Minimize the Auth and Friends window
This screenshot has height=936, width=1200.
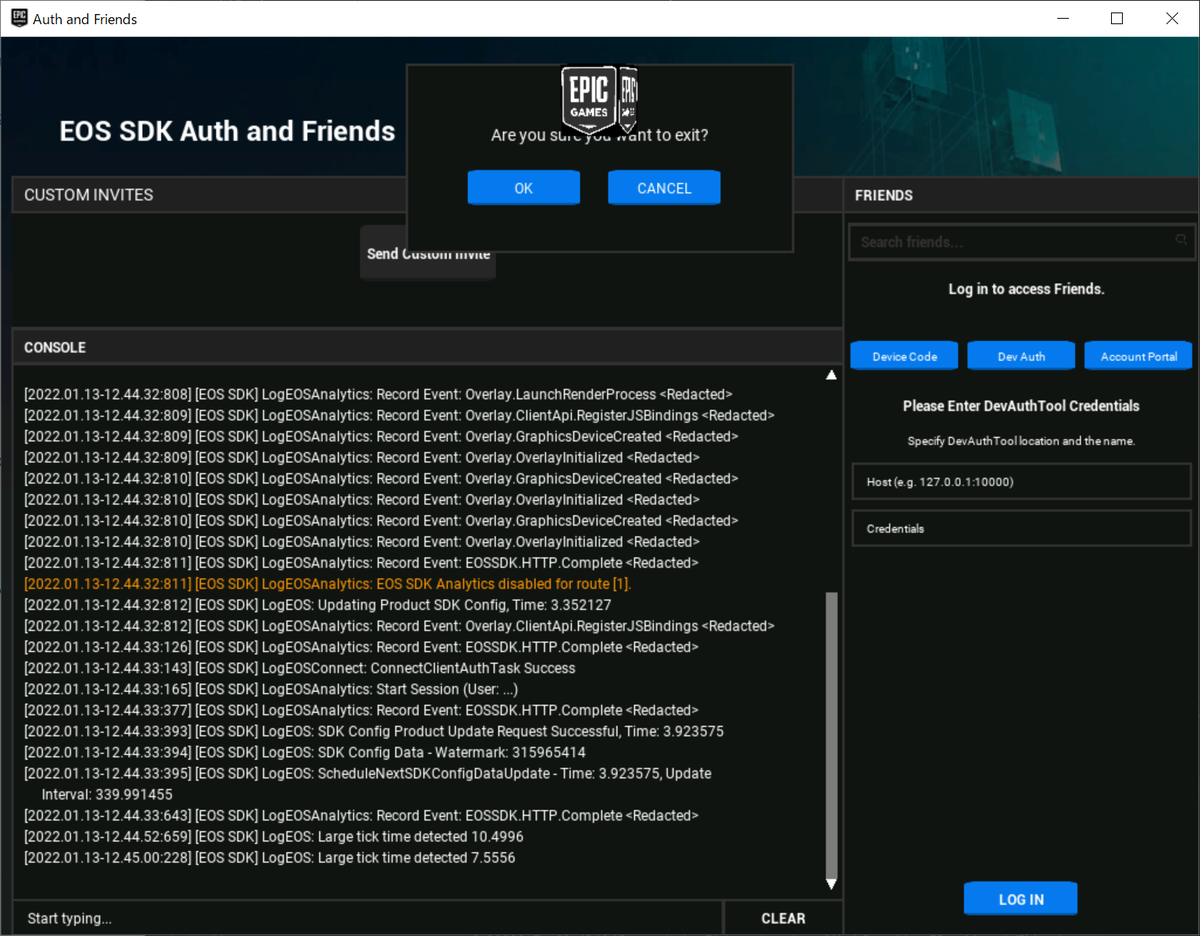[1061, 18]
